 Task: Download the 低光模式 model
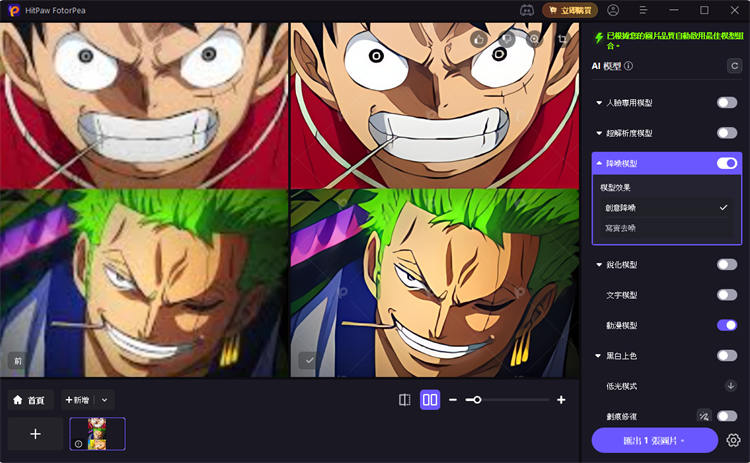730,386
